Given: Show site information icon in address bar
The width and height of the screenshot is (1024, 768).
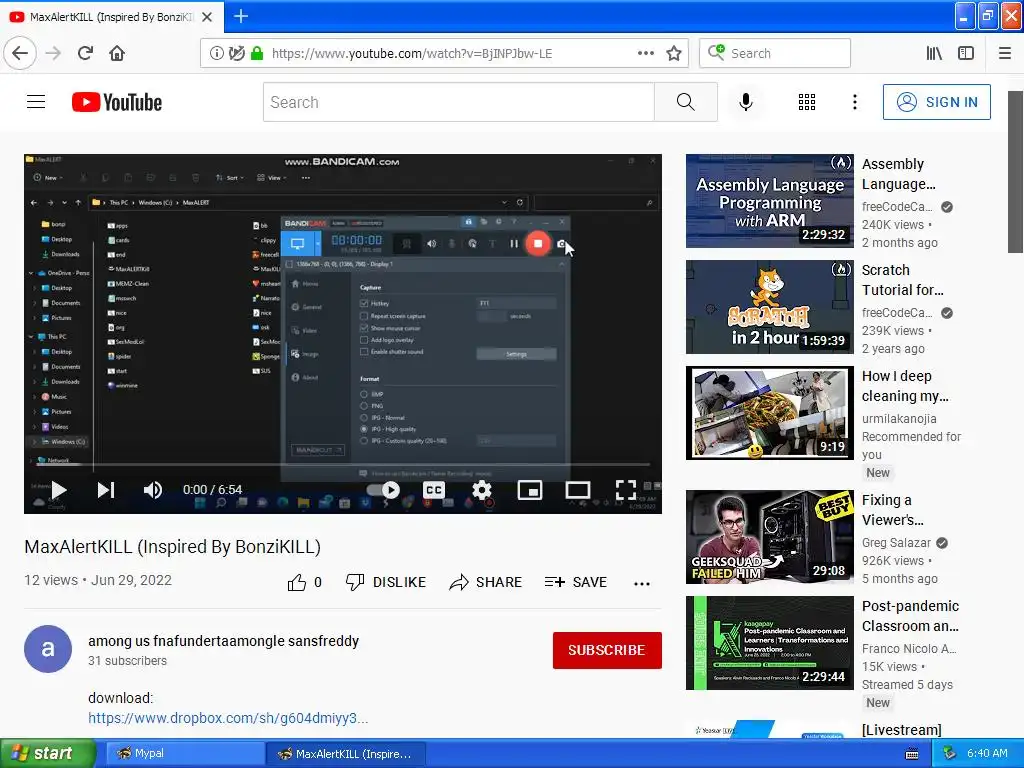Looking at the screenshot, I should point(216,54).
